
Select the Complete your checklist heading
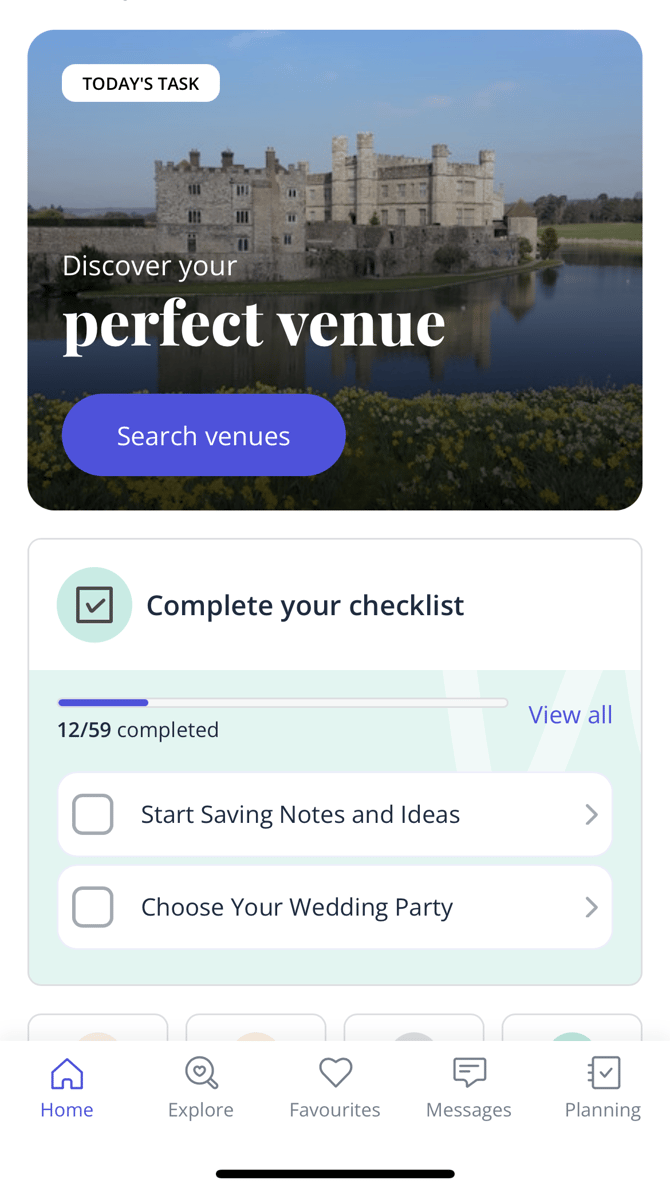point(305,606)
